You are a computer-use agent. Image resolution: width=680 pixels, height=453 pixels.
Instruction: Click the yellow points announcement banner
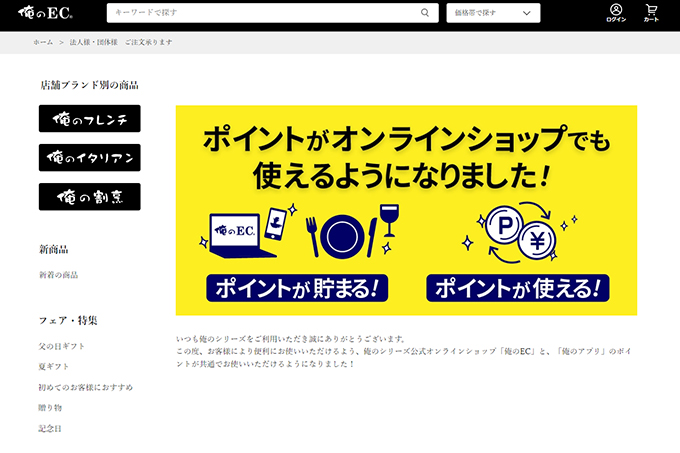pyautogui.click(x=406, y=210)
